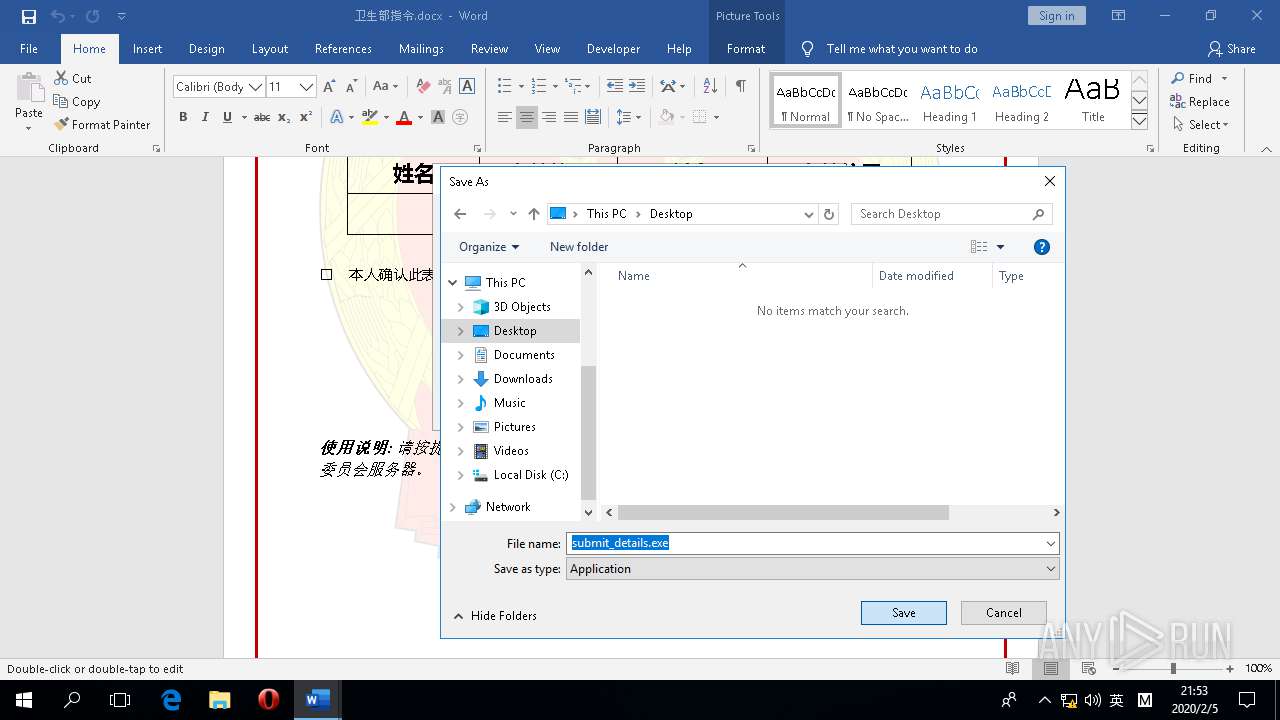The height and width of the screenshot is (720, 1280).
Task: Click the zoom slider in the status bar
Action: point(1173,668)
